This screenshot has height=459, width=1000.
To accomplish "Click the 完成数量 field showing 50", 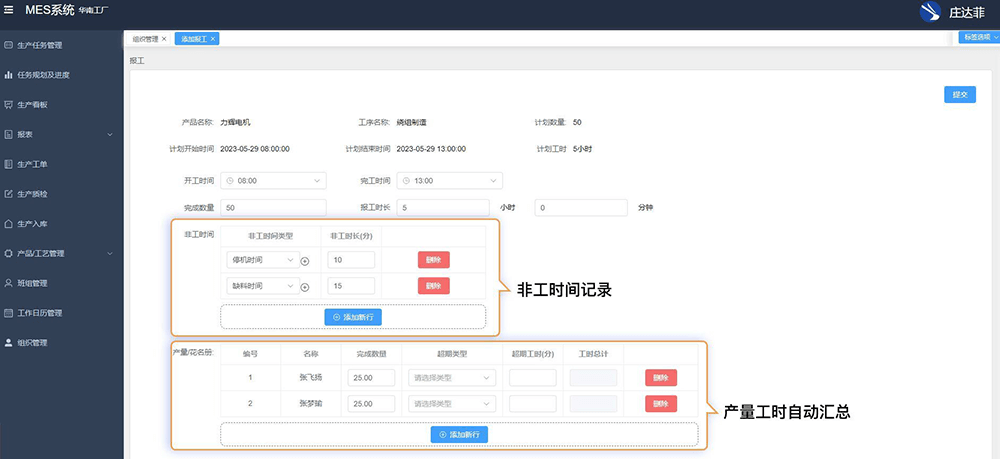I will pos(273,208).
